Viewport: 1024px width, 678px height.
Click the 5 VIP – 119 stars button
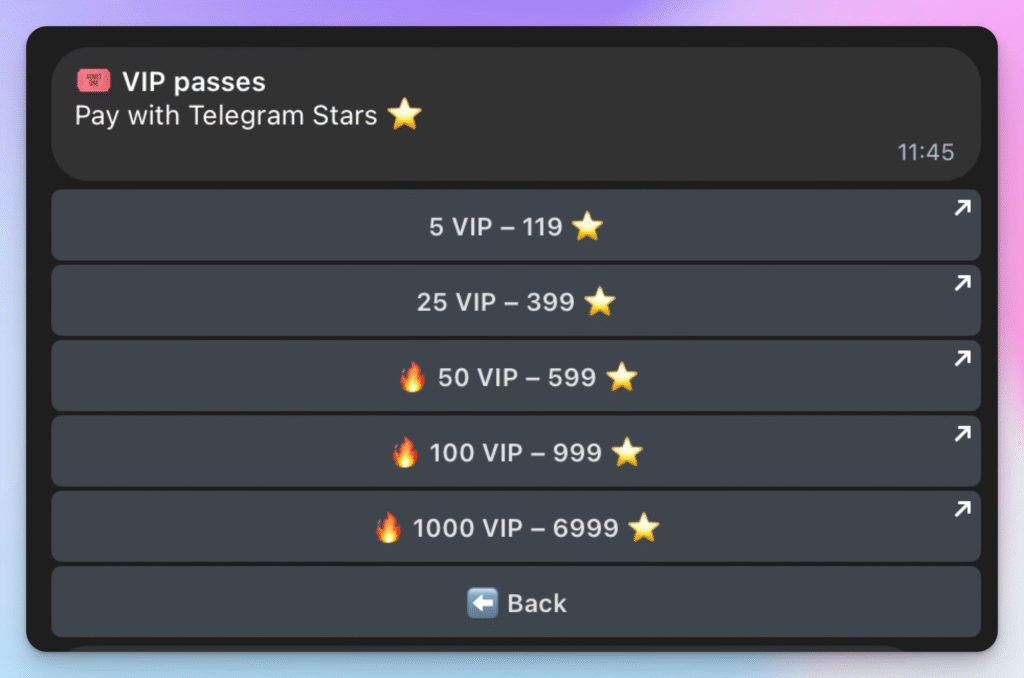tap(515, 227)
